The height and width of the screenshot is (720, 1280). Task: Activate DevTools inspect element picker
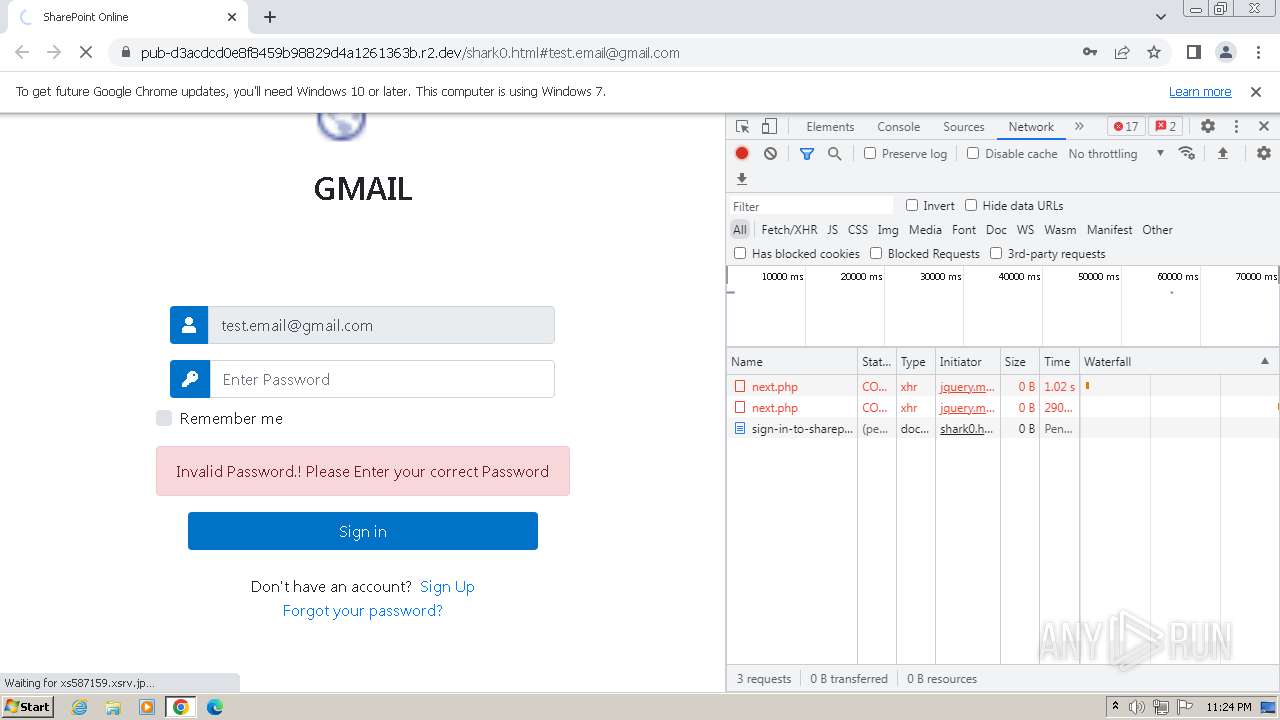742,127
